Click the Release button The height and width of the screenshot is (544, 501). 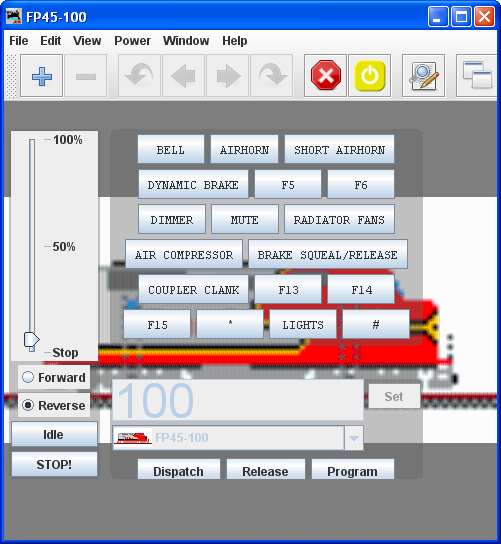(x=265, y=470)
